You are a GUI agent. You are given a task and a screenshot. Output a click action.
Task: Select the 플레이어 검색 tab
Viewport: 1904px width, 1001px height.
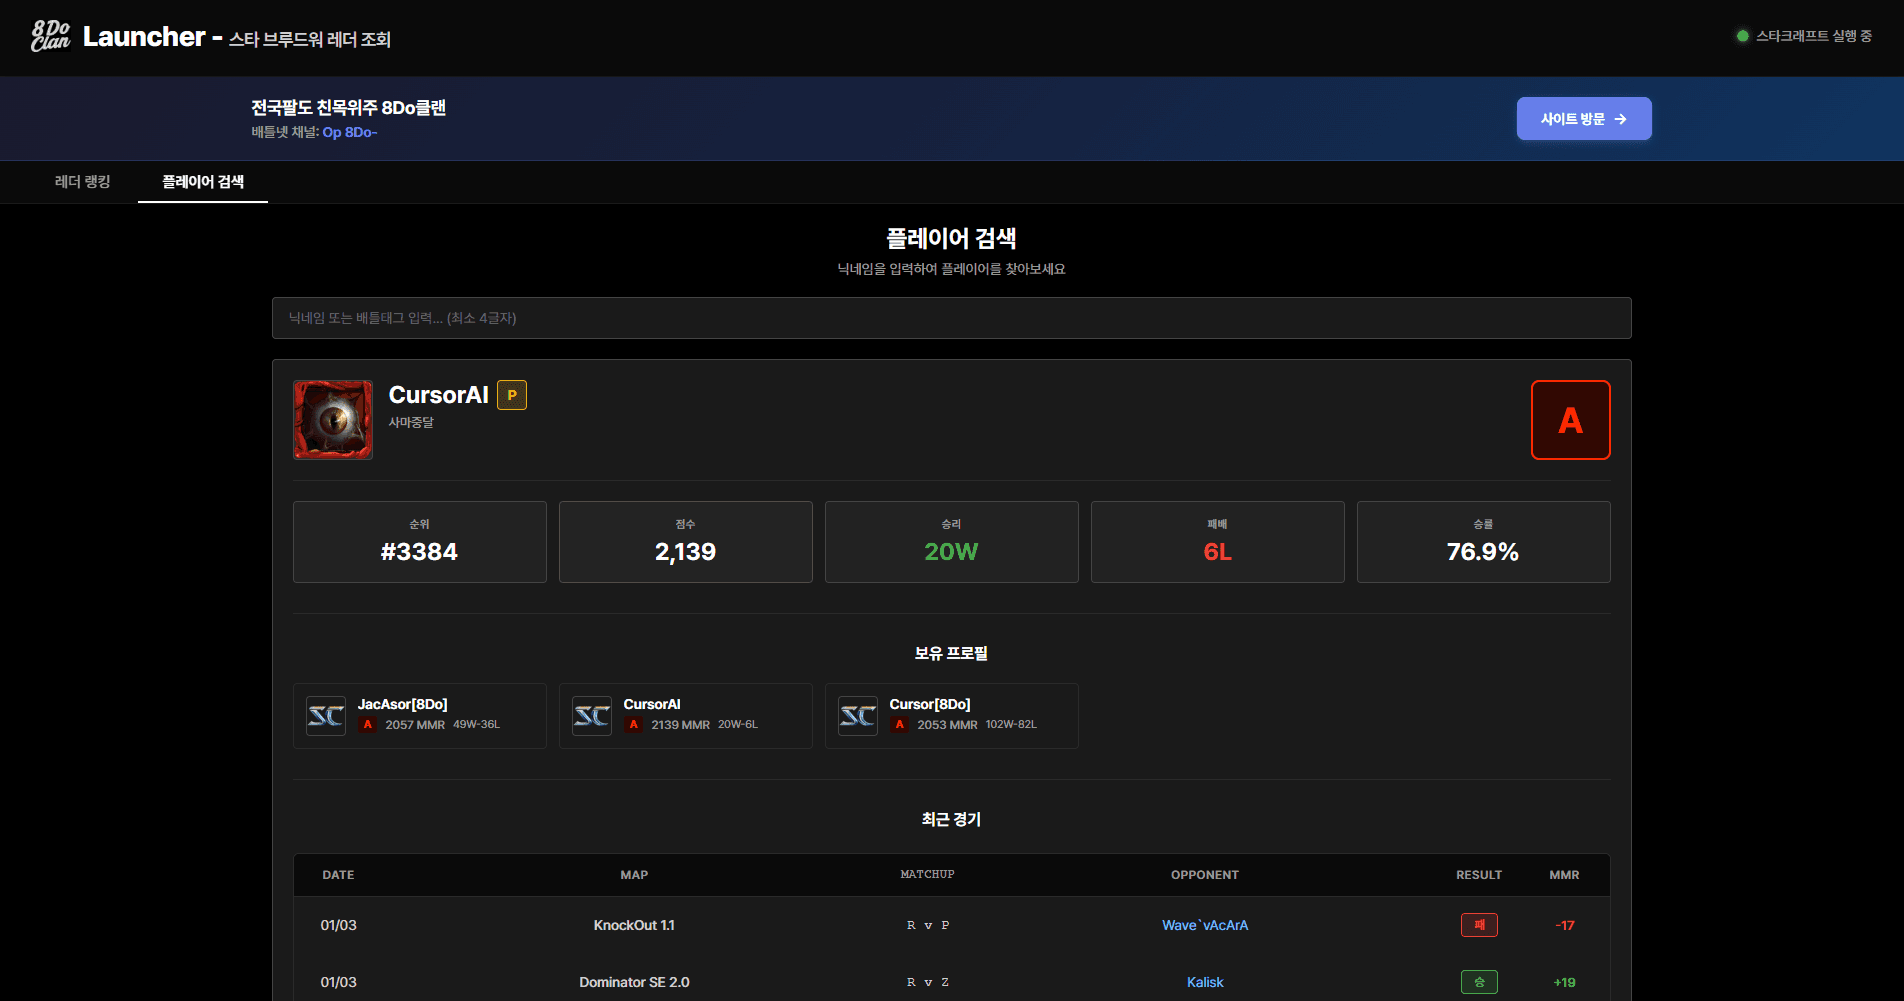pos(203,182)
